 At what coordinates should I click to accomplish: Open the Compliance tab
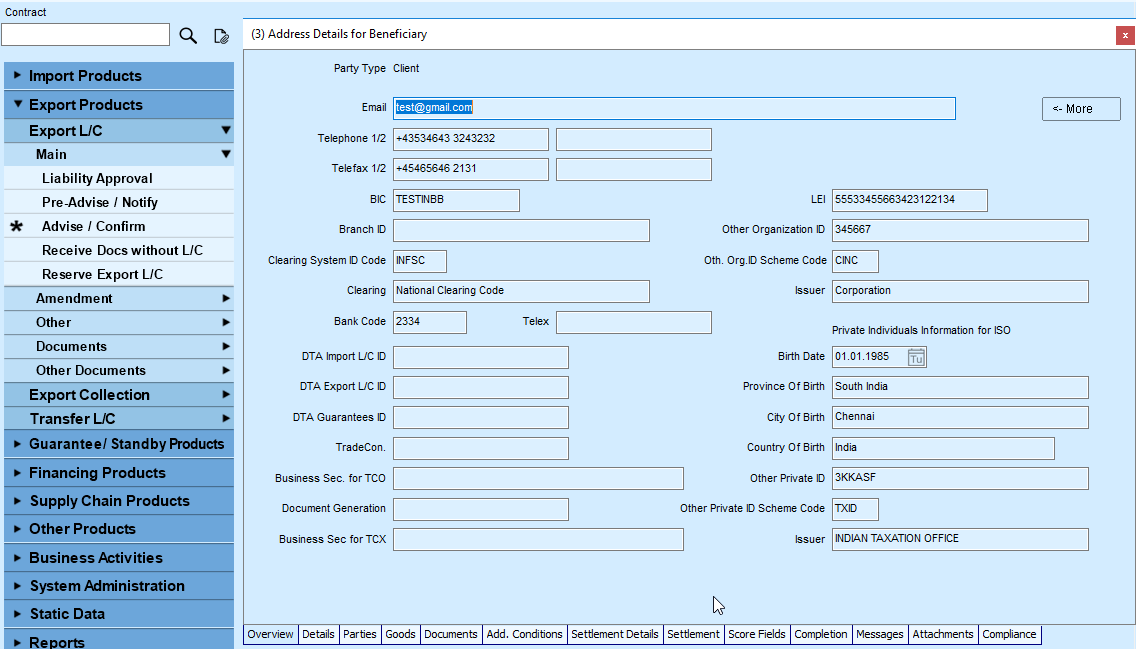click(1009, 634)
